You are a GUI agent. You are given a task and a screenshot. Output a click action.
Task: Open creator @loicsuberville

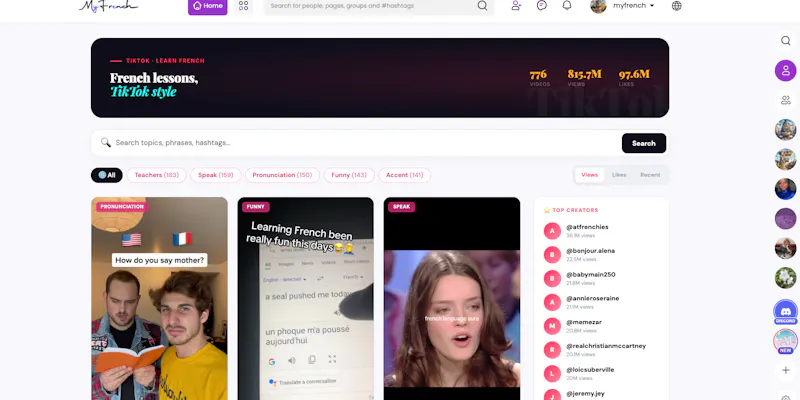point(590,370)
